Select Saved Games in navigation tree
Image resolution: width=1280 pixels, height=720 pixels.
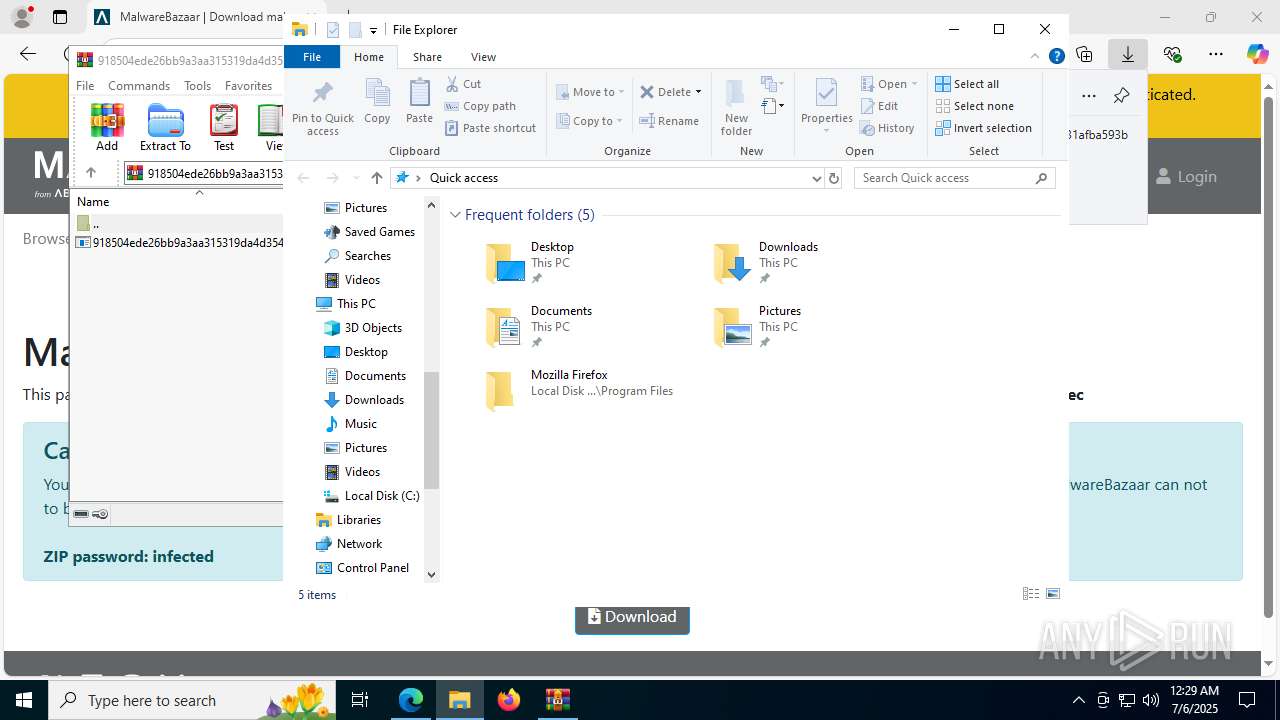click(x=369, y=232)
